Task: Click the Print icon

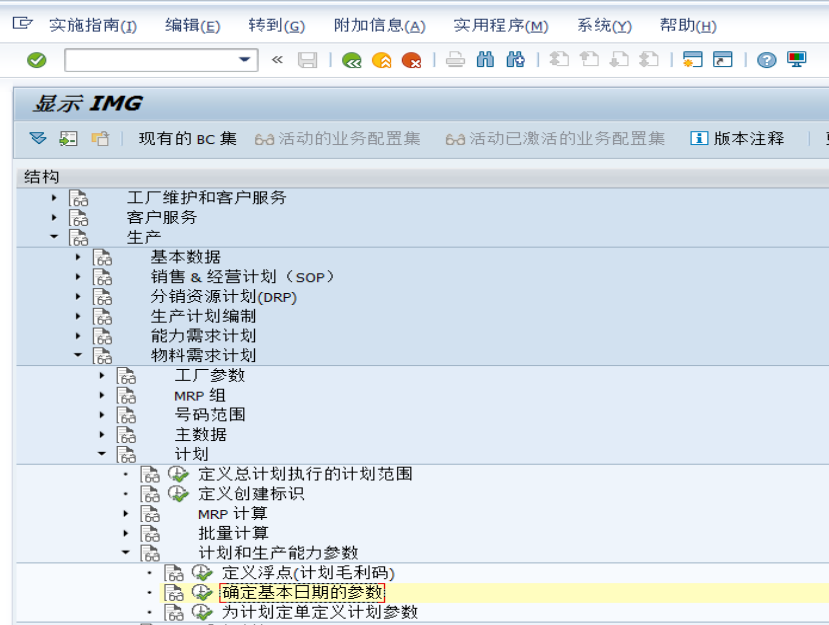Action: 455,60
